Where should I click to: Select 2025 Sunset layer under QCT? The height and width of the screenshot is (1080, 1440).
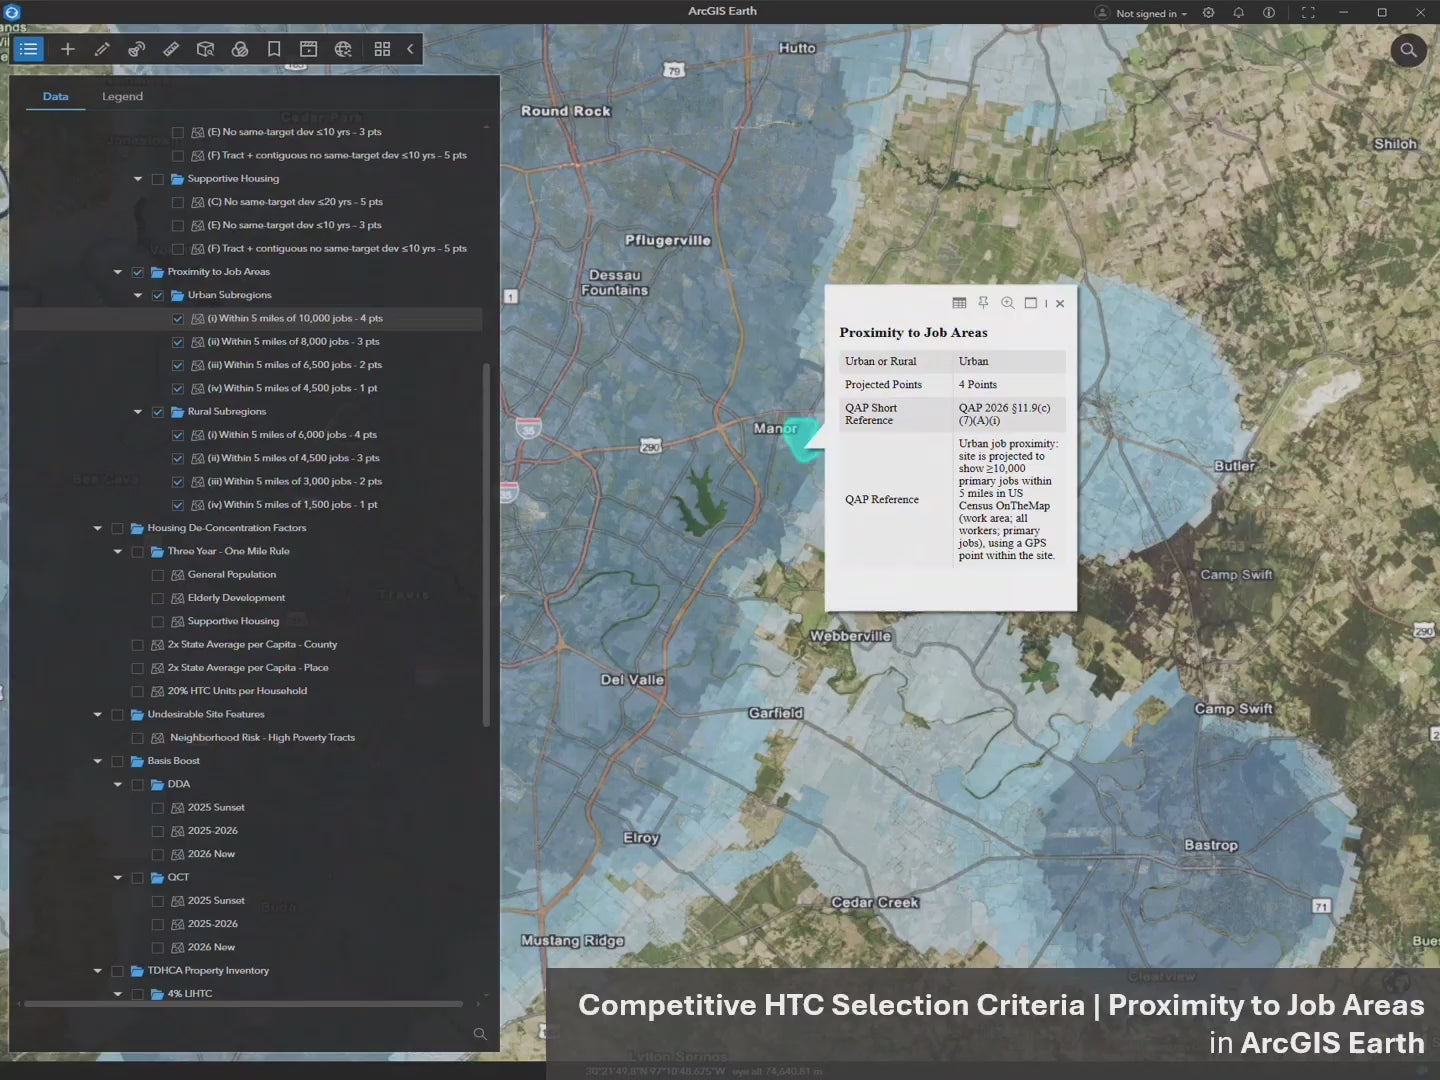coord(216,901)
